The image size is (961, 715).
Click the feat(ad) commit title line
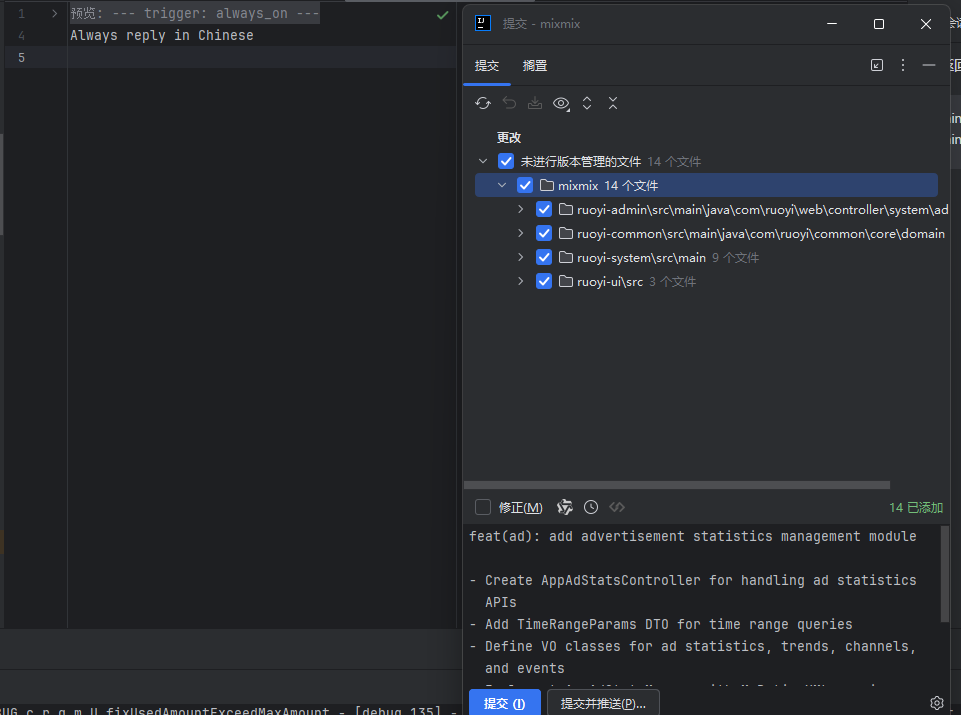click(x=693, y=536)
